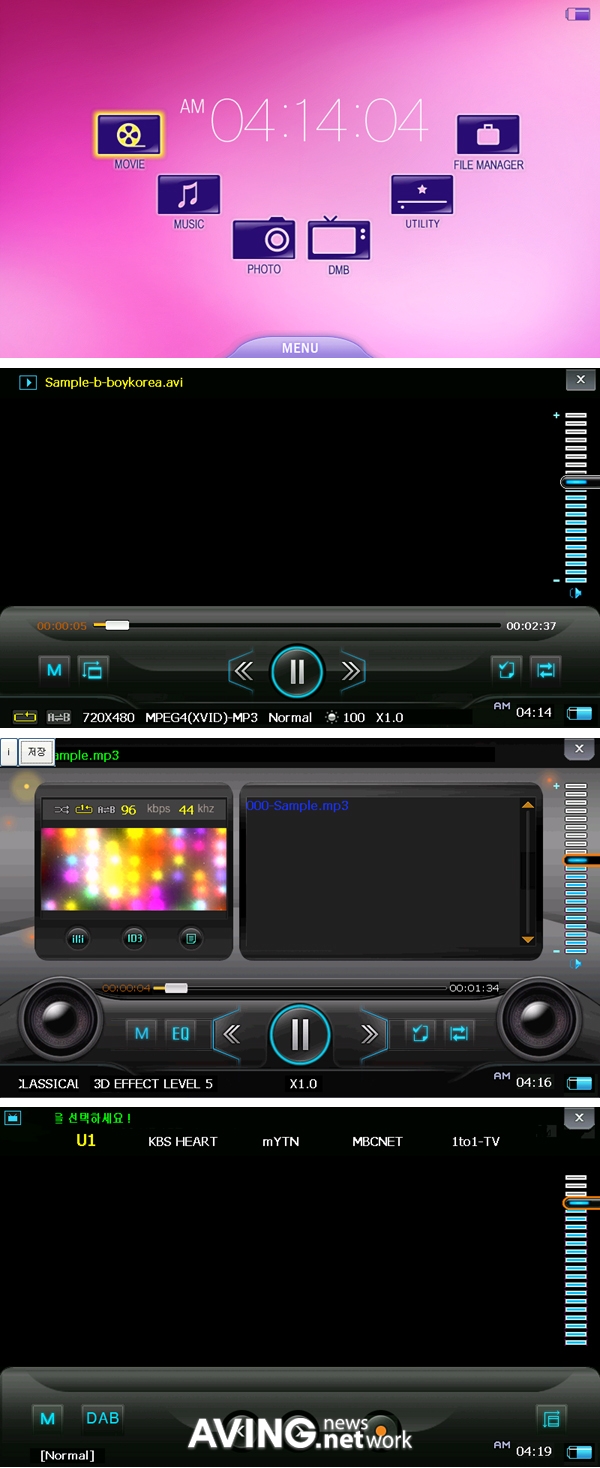Image resolution: width=600 pixels, height=1468 pixels.
Task: Expand the MENU tab at home screen bottom
Action: tap(300, 348)
